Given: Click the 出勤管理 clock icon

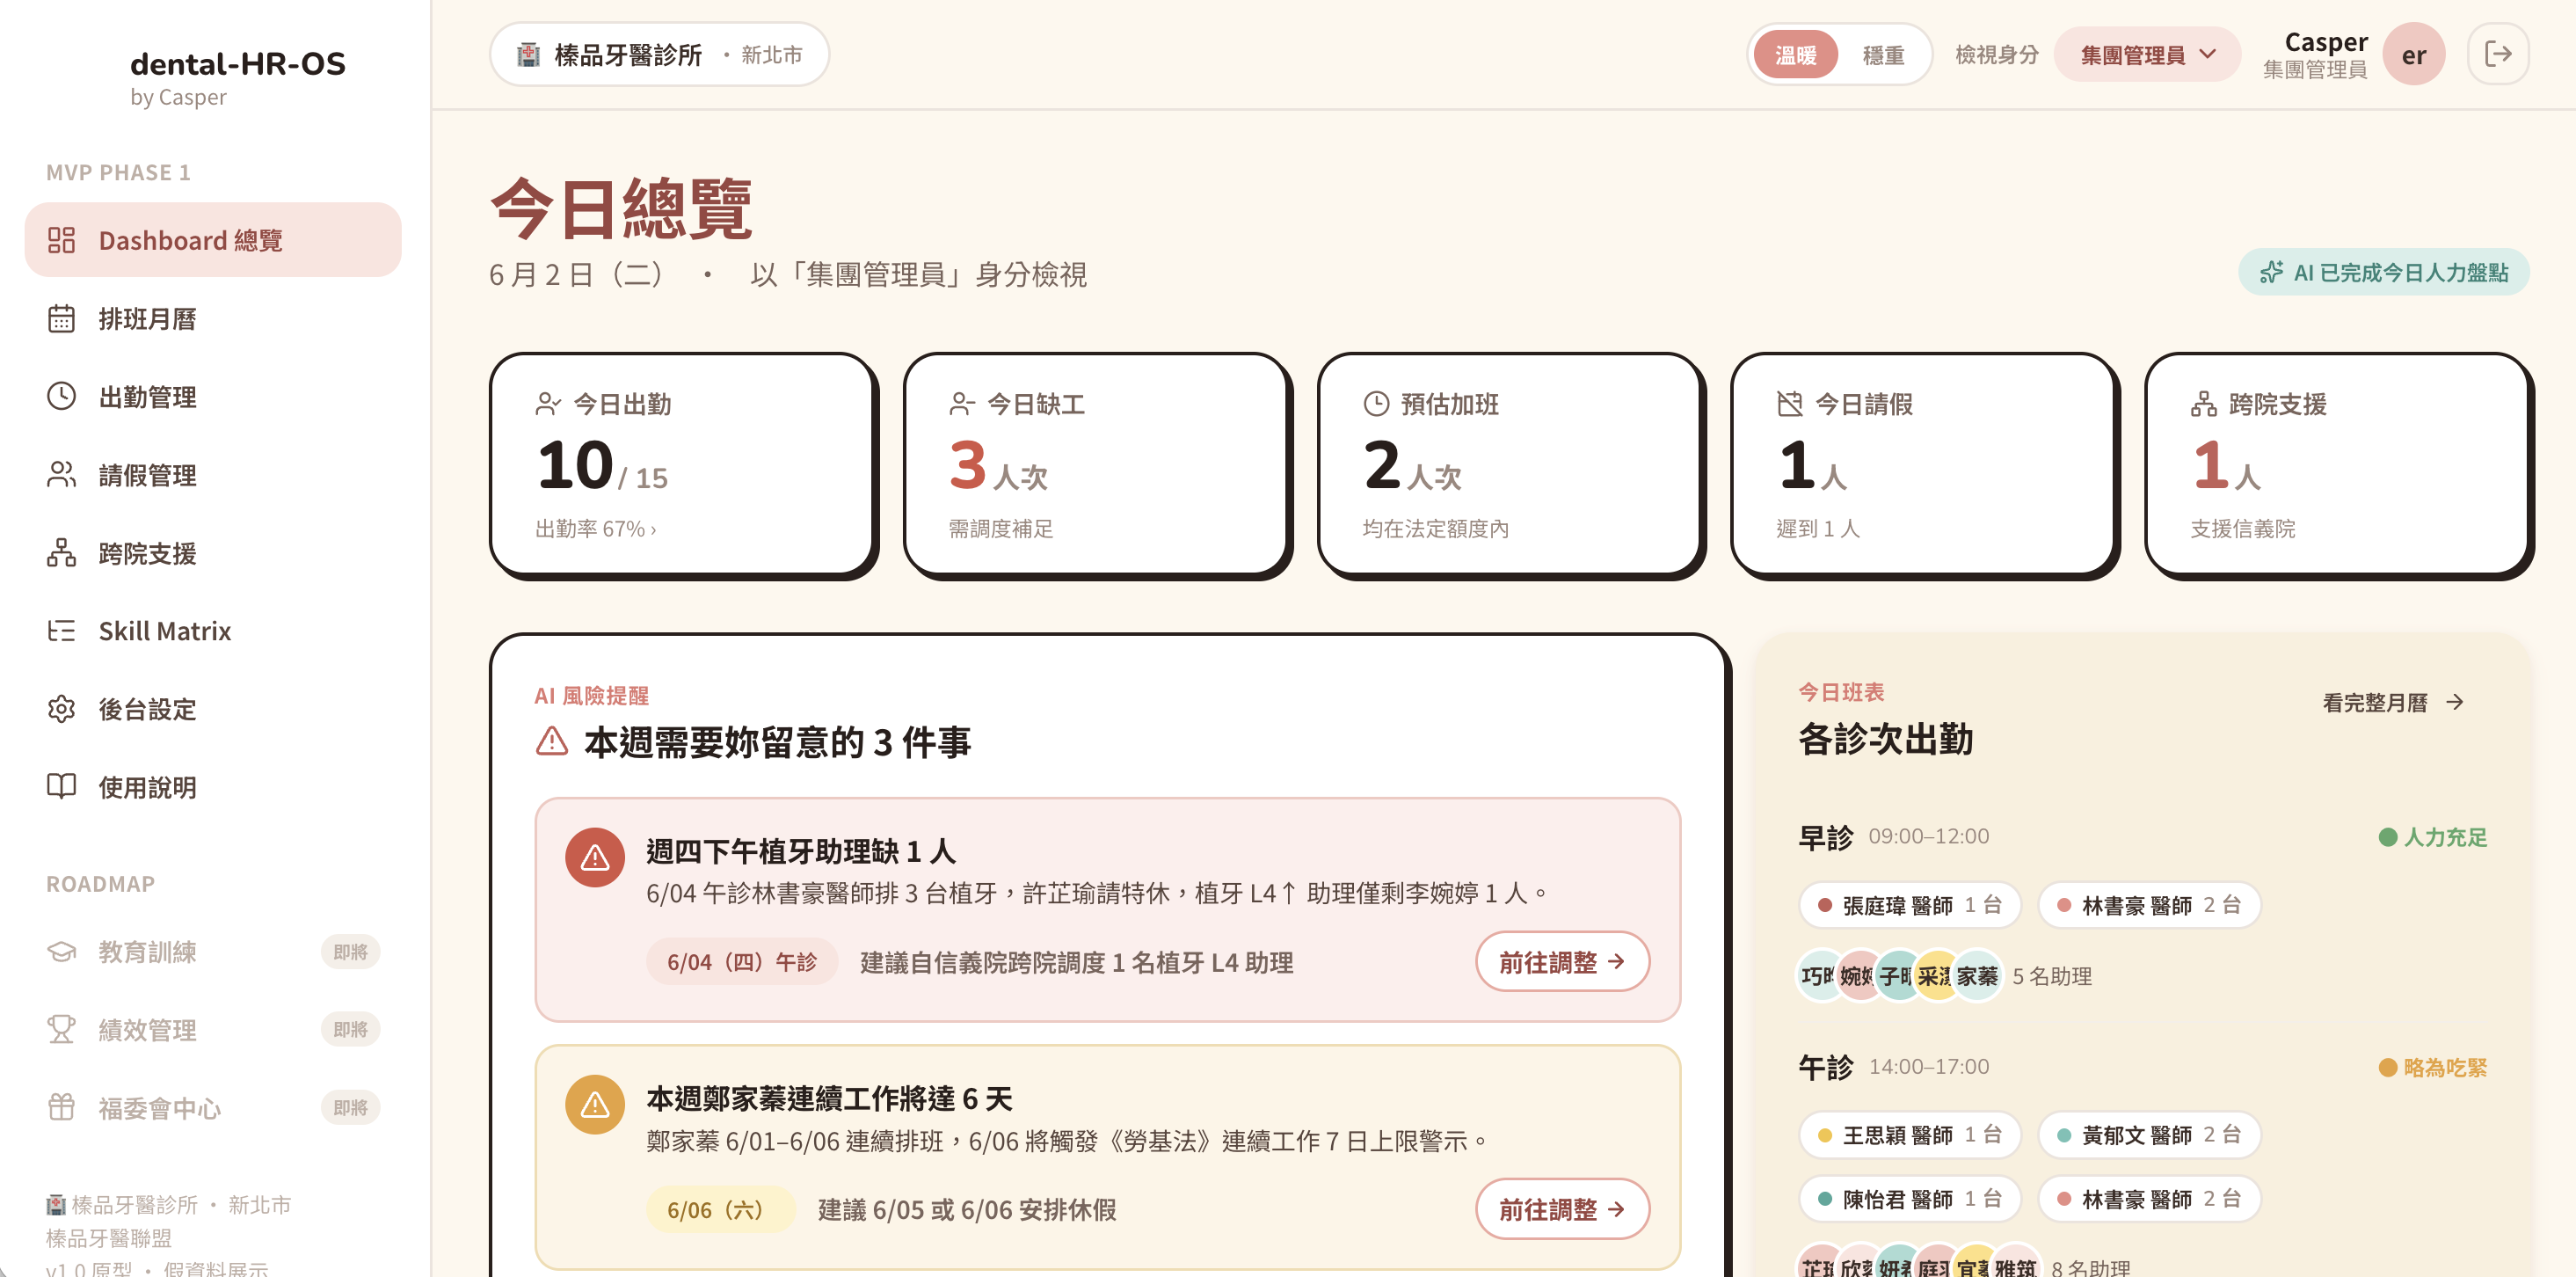Looking at the screenshot, I should click(61, 396).
